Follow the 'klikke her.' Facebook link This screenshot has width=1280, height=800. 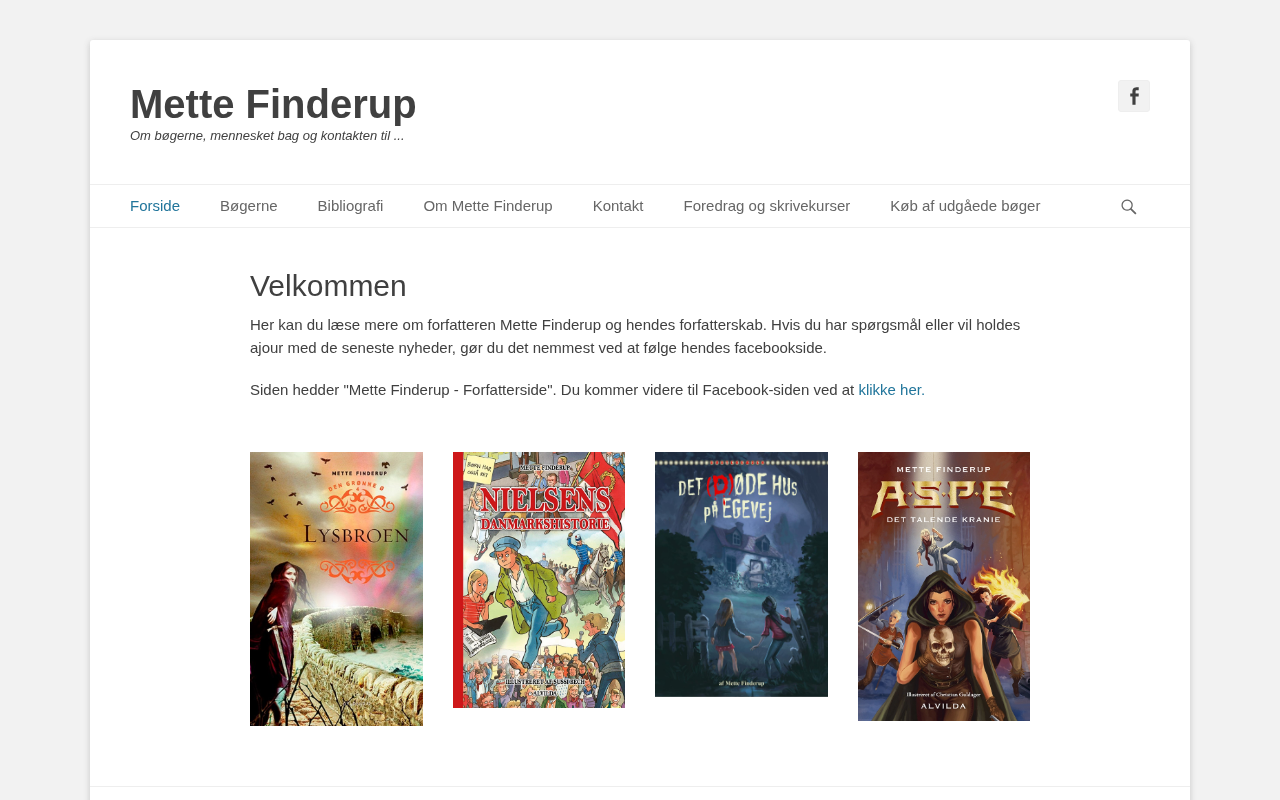click(x=892, y=390)
